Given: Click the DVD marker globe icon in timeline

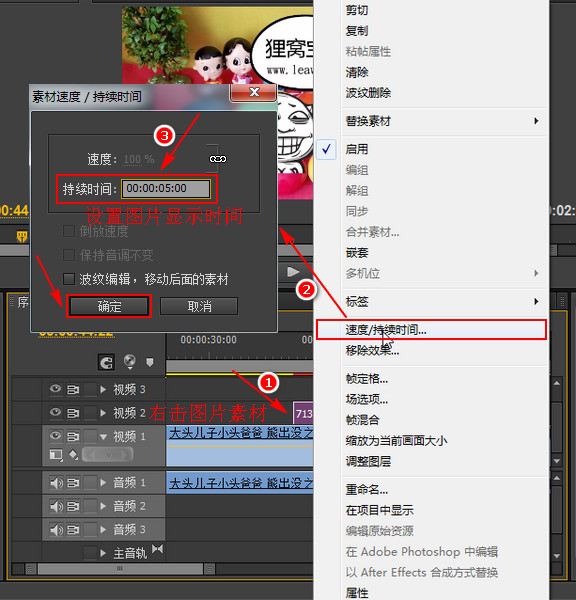Looking at the screenshot, I should pyautogui.click(x=130, y=361).
